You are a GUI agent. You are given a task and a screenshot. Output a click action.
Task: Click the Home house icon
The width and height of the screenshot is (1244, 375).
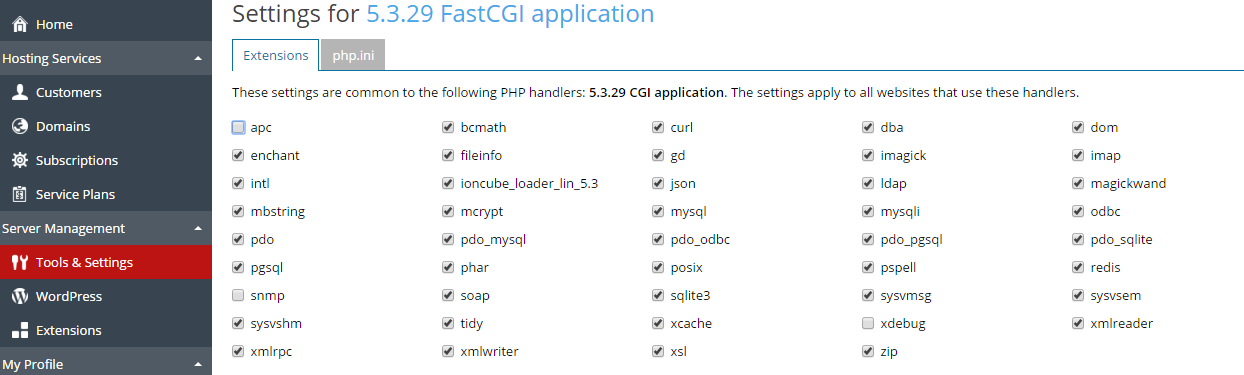[x=19, y=24]
